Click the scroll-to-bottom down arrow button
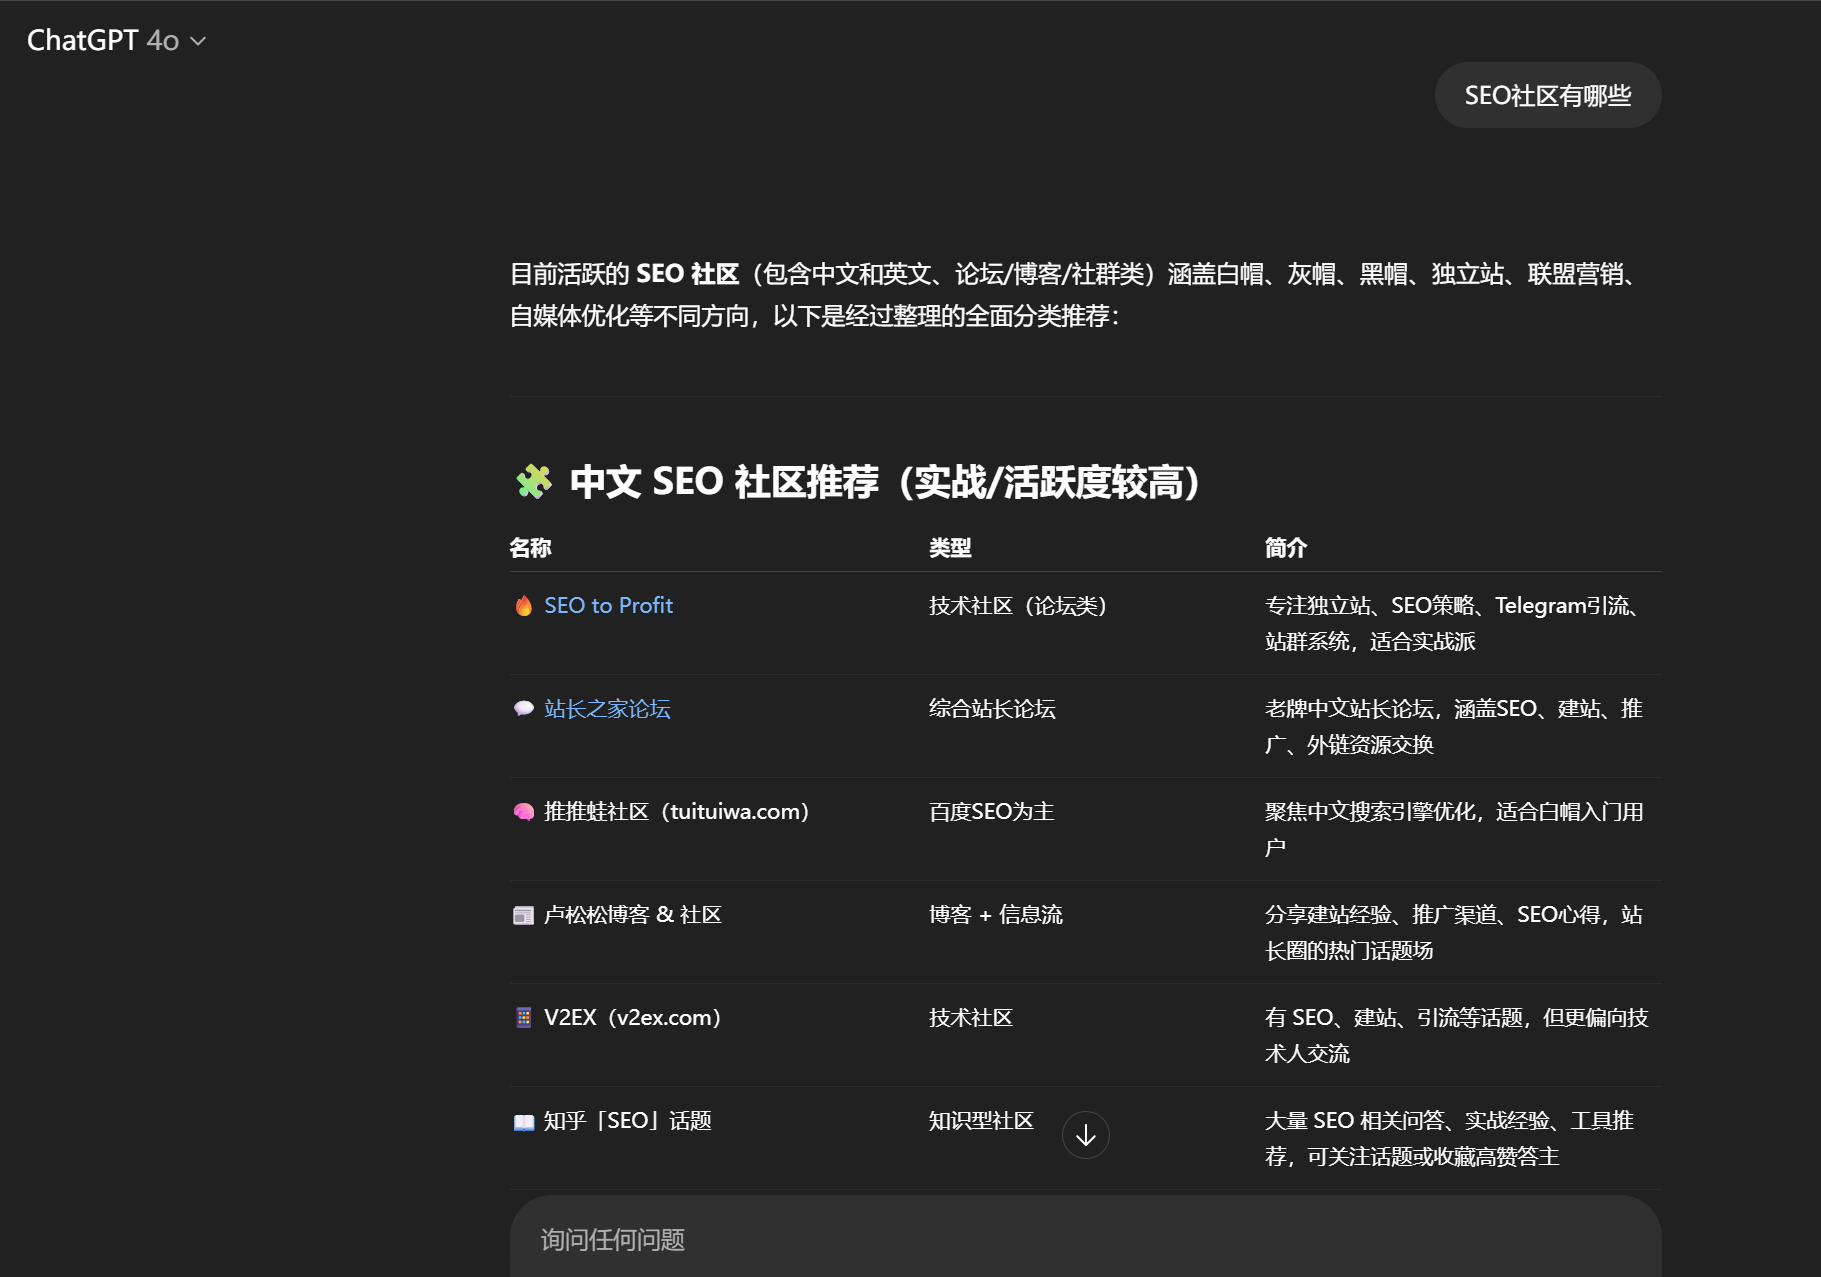The height and width of the screenshot is (1277, 1821). pyautogui.click(x=1086, y=1135)
